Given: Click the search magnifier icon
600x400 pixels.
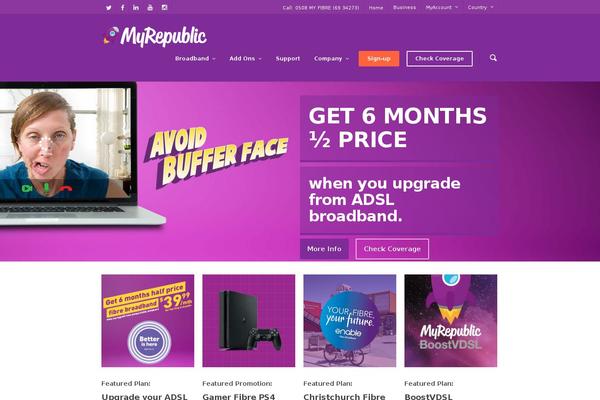Looking at the screenshot, I should click(x=493, y=58).
